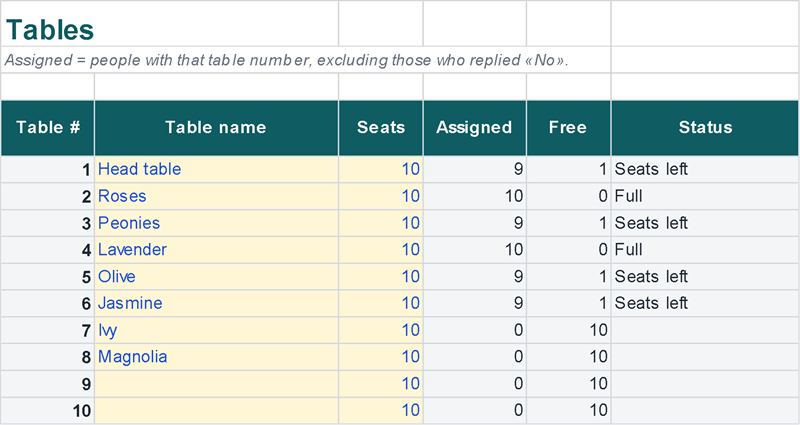
Task: Select table number 6 cell
Action: point(47,304)
